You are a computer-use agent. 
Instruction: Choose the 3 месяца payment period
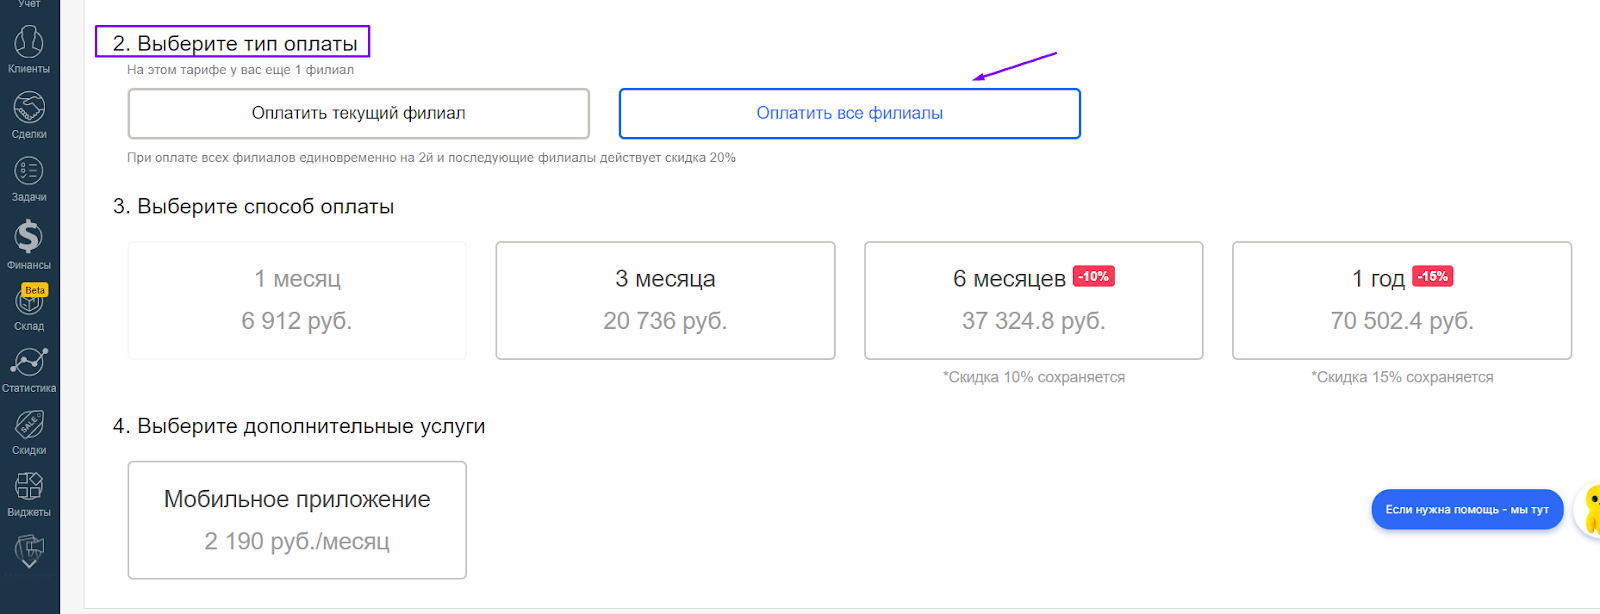665,300
